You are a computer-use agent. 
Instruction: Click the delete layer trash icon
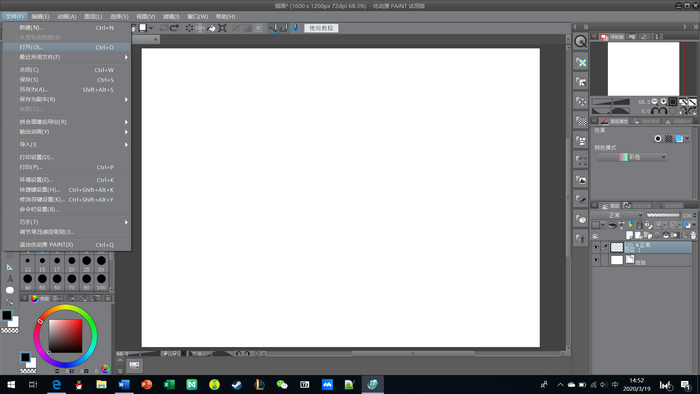pos(693,235)
